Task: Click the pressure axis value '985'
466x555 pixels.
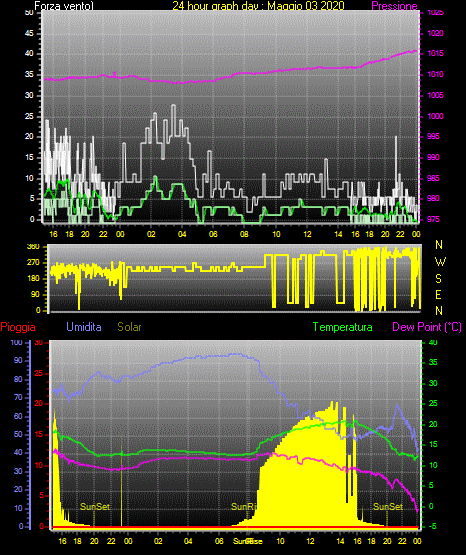Action: pyautogui.click(x=433, y=178)
